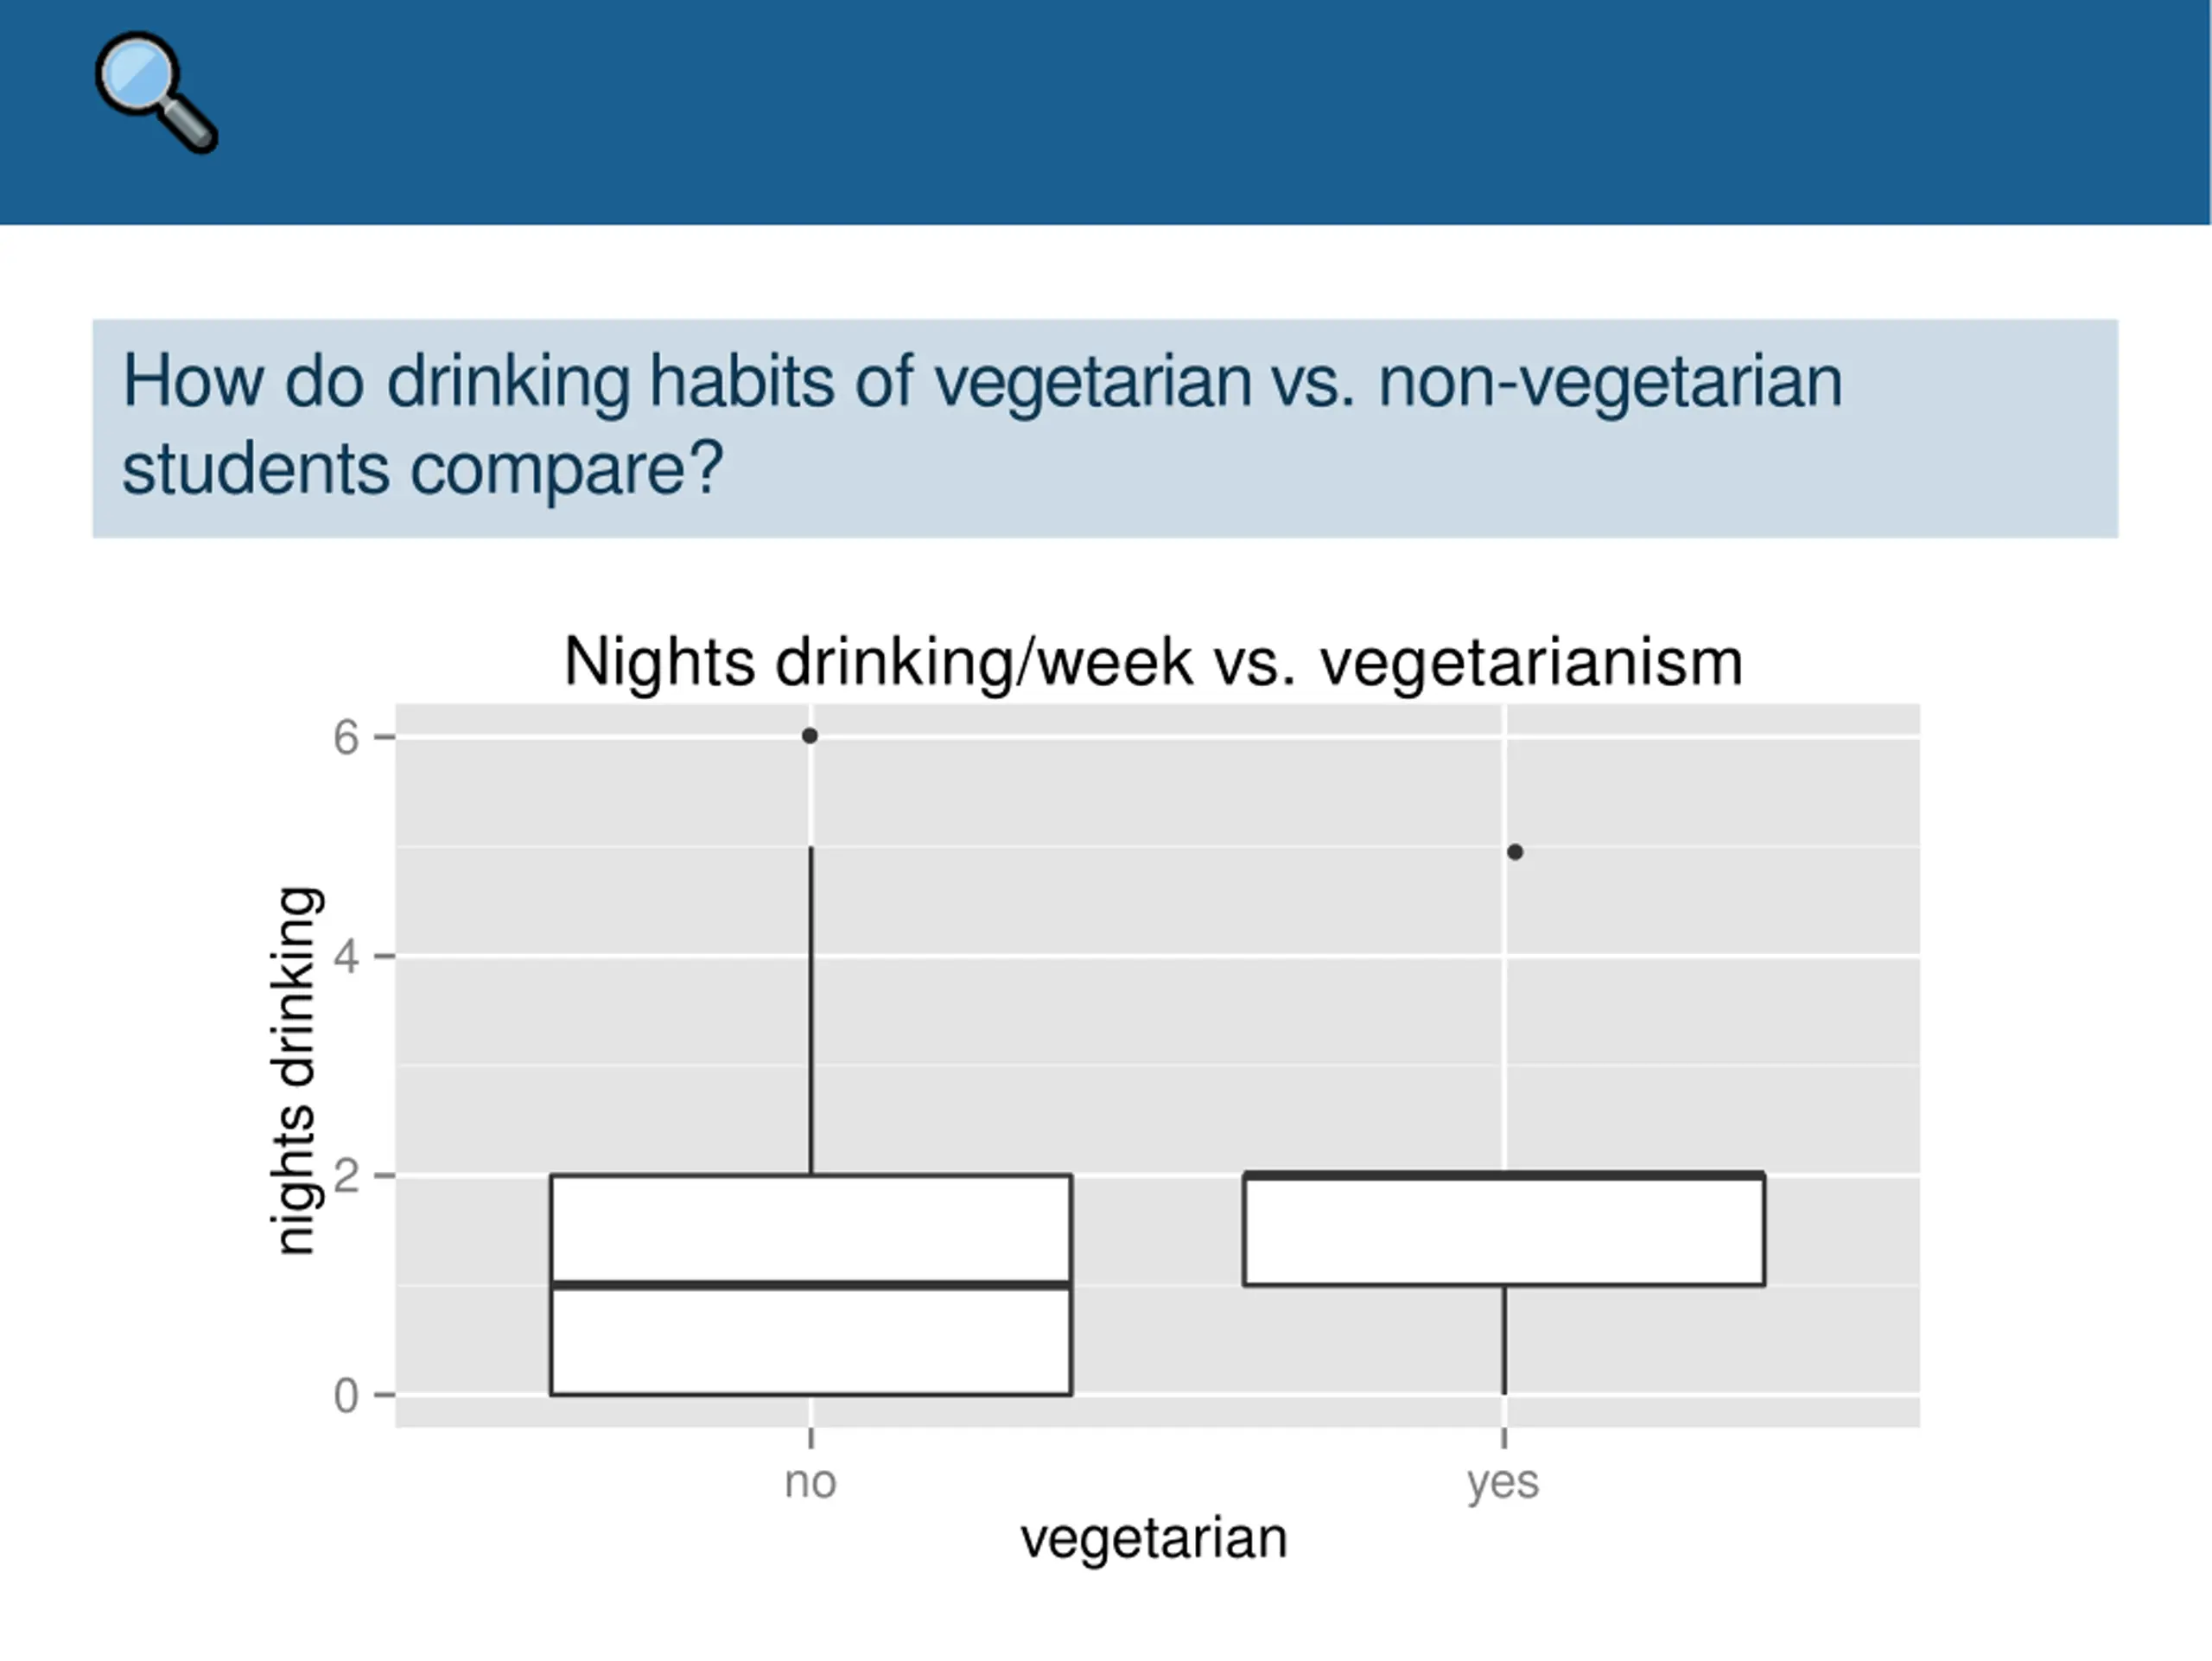Click the 'nights drinking' y-axis title

pyautogui.click(x=296, y=1071)
